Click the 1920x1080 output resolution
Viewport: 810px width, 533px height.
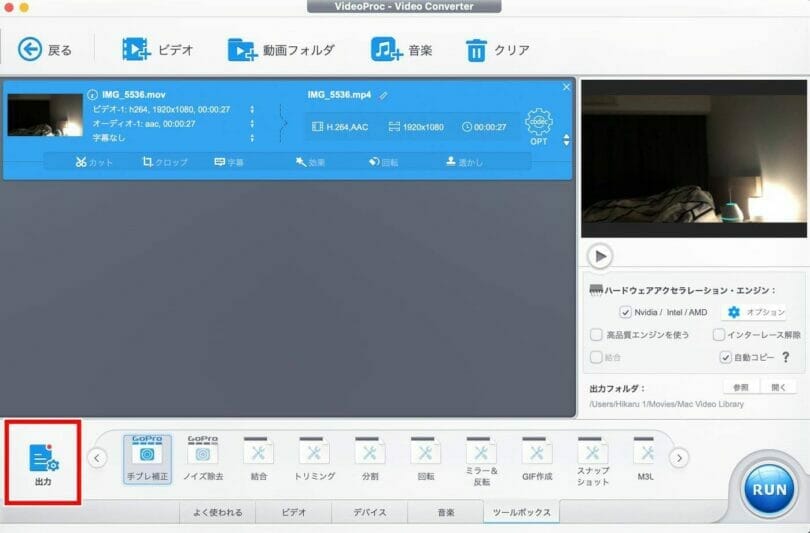point(416,127)
